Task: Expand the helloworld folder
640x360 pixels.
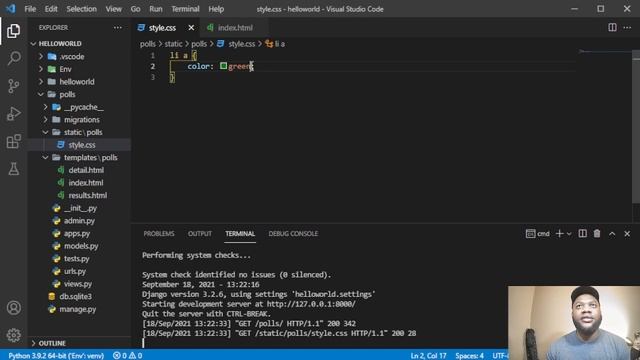Action: tap(41, 82)
